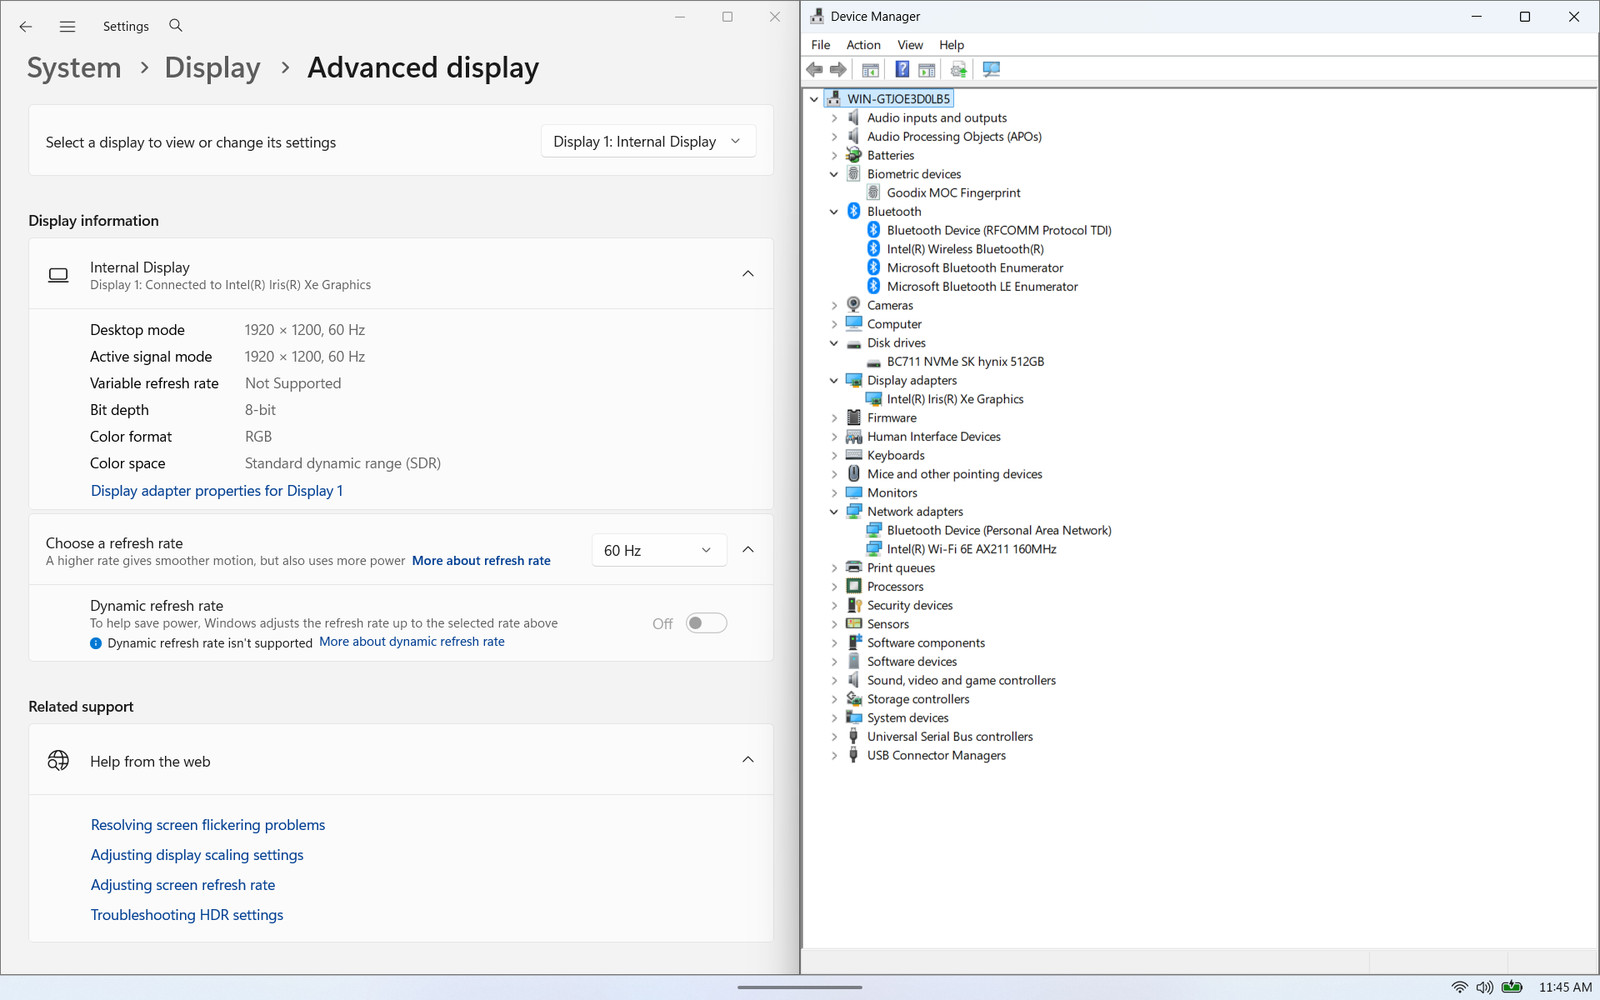Image resolution: width=1600 pixels, height=1000 pixels.
Task: Click the Wi-Fi icon in system tray
Action: (x=1460, y=987)
